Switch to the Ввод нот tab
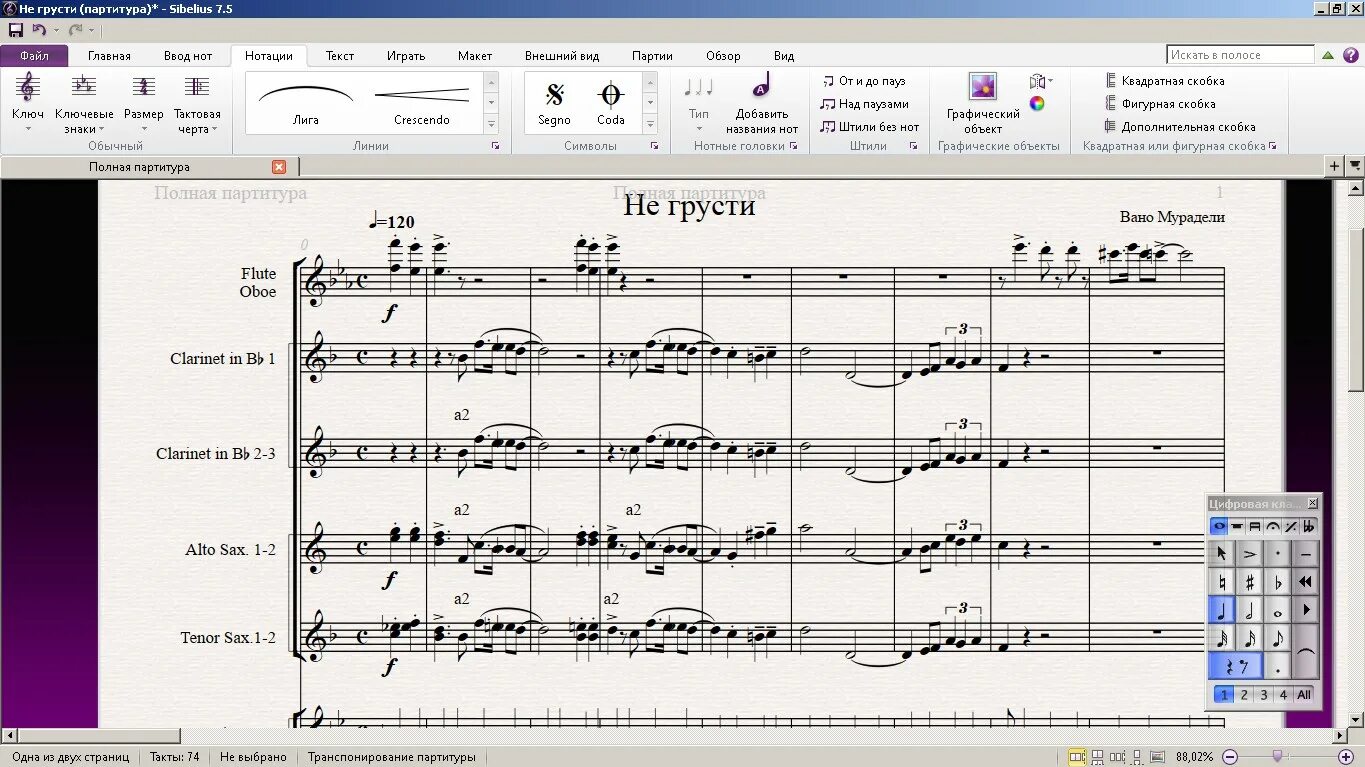Image resolution: width=1365 pixels, height=767 pixels. pos(188,56)
